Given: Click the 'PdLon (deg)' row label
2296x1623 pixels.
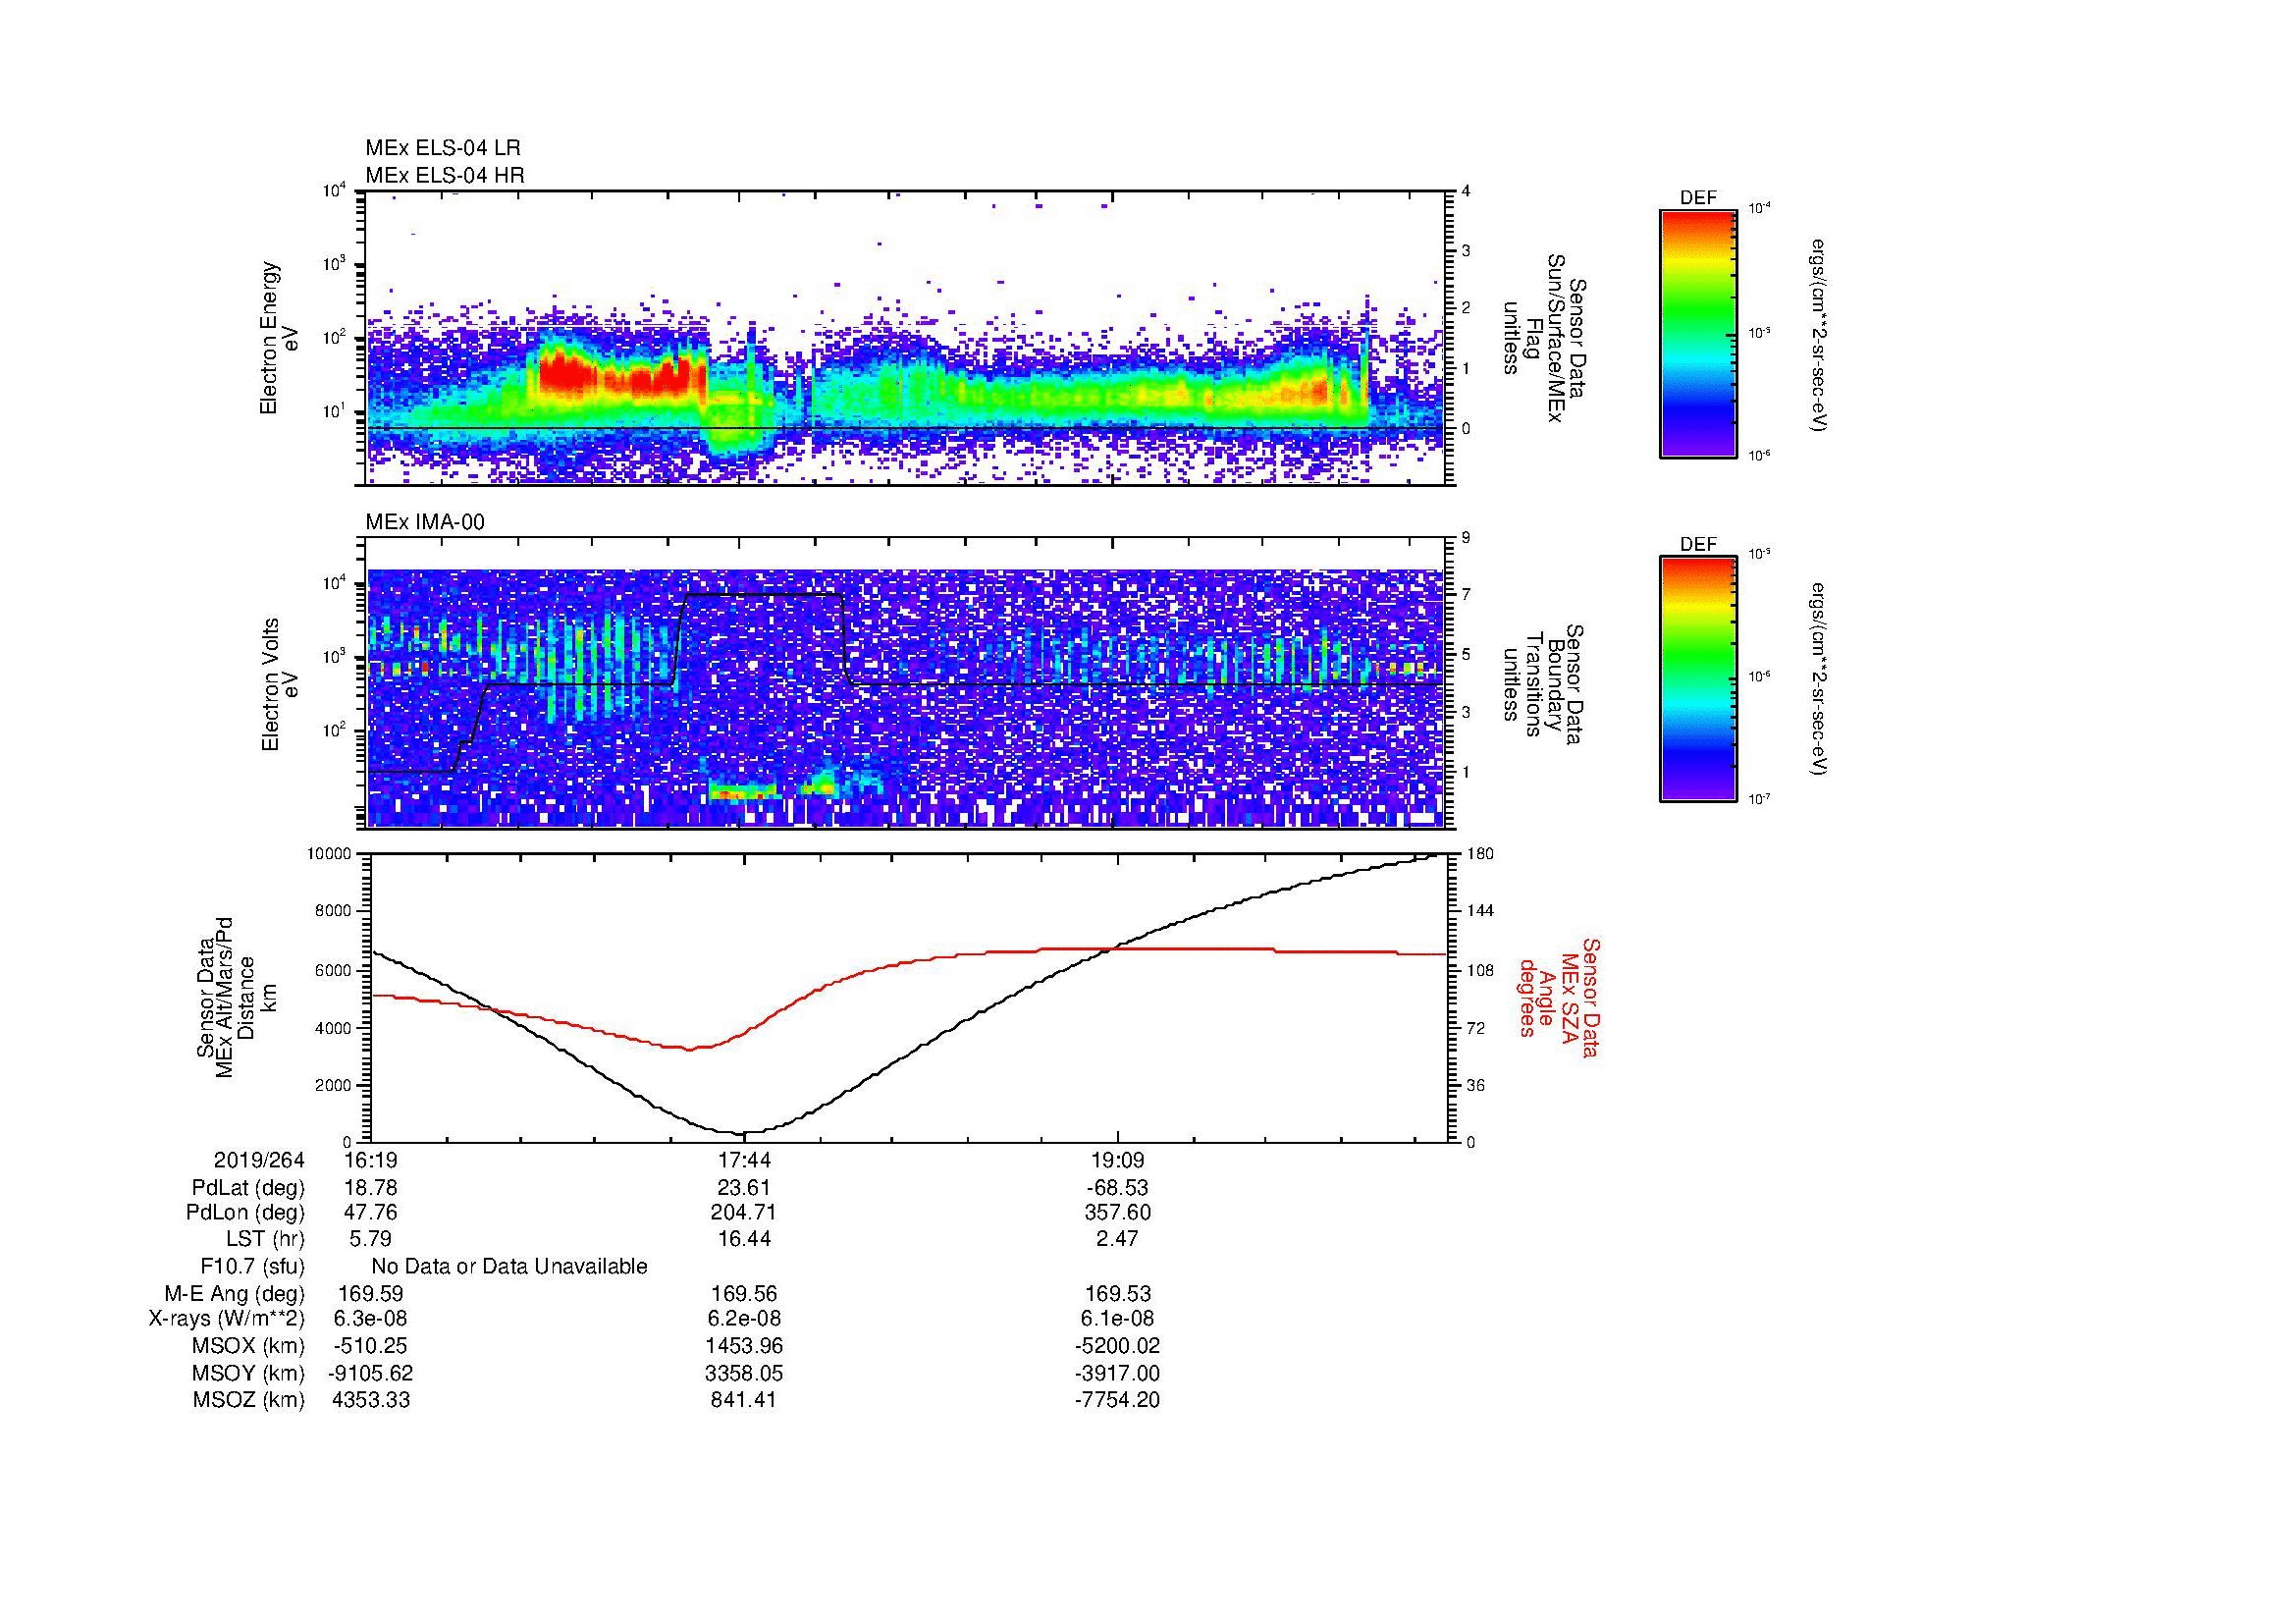Looking at the screenshot, I should [x=245, y=1213].
